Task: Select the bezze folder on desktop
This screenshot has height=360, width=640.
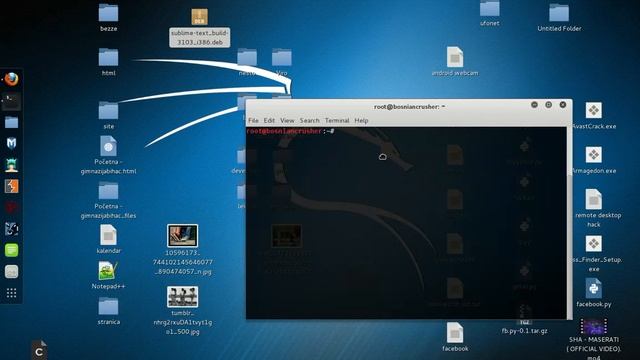Action: coord(108,13)
